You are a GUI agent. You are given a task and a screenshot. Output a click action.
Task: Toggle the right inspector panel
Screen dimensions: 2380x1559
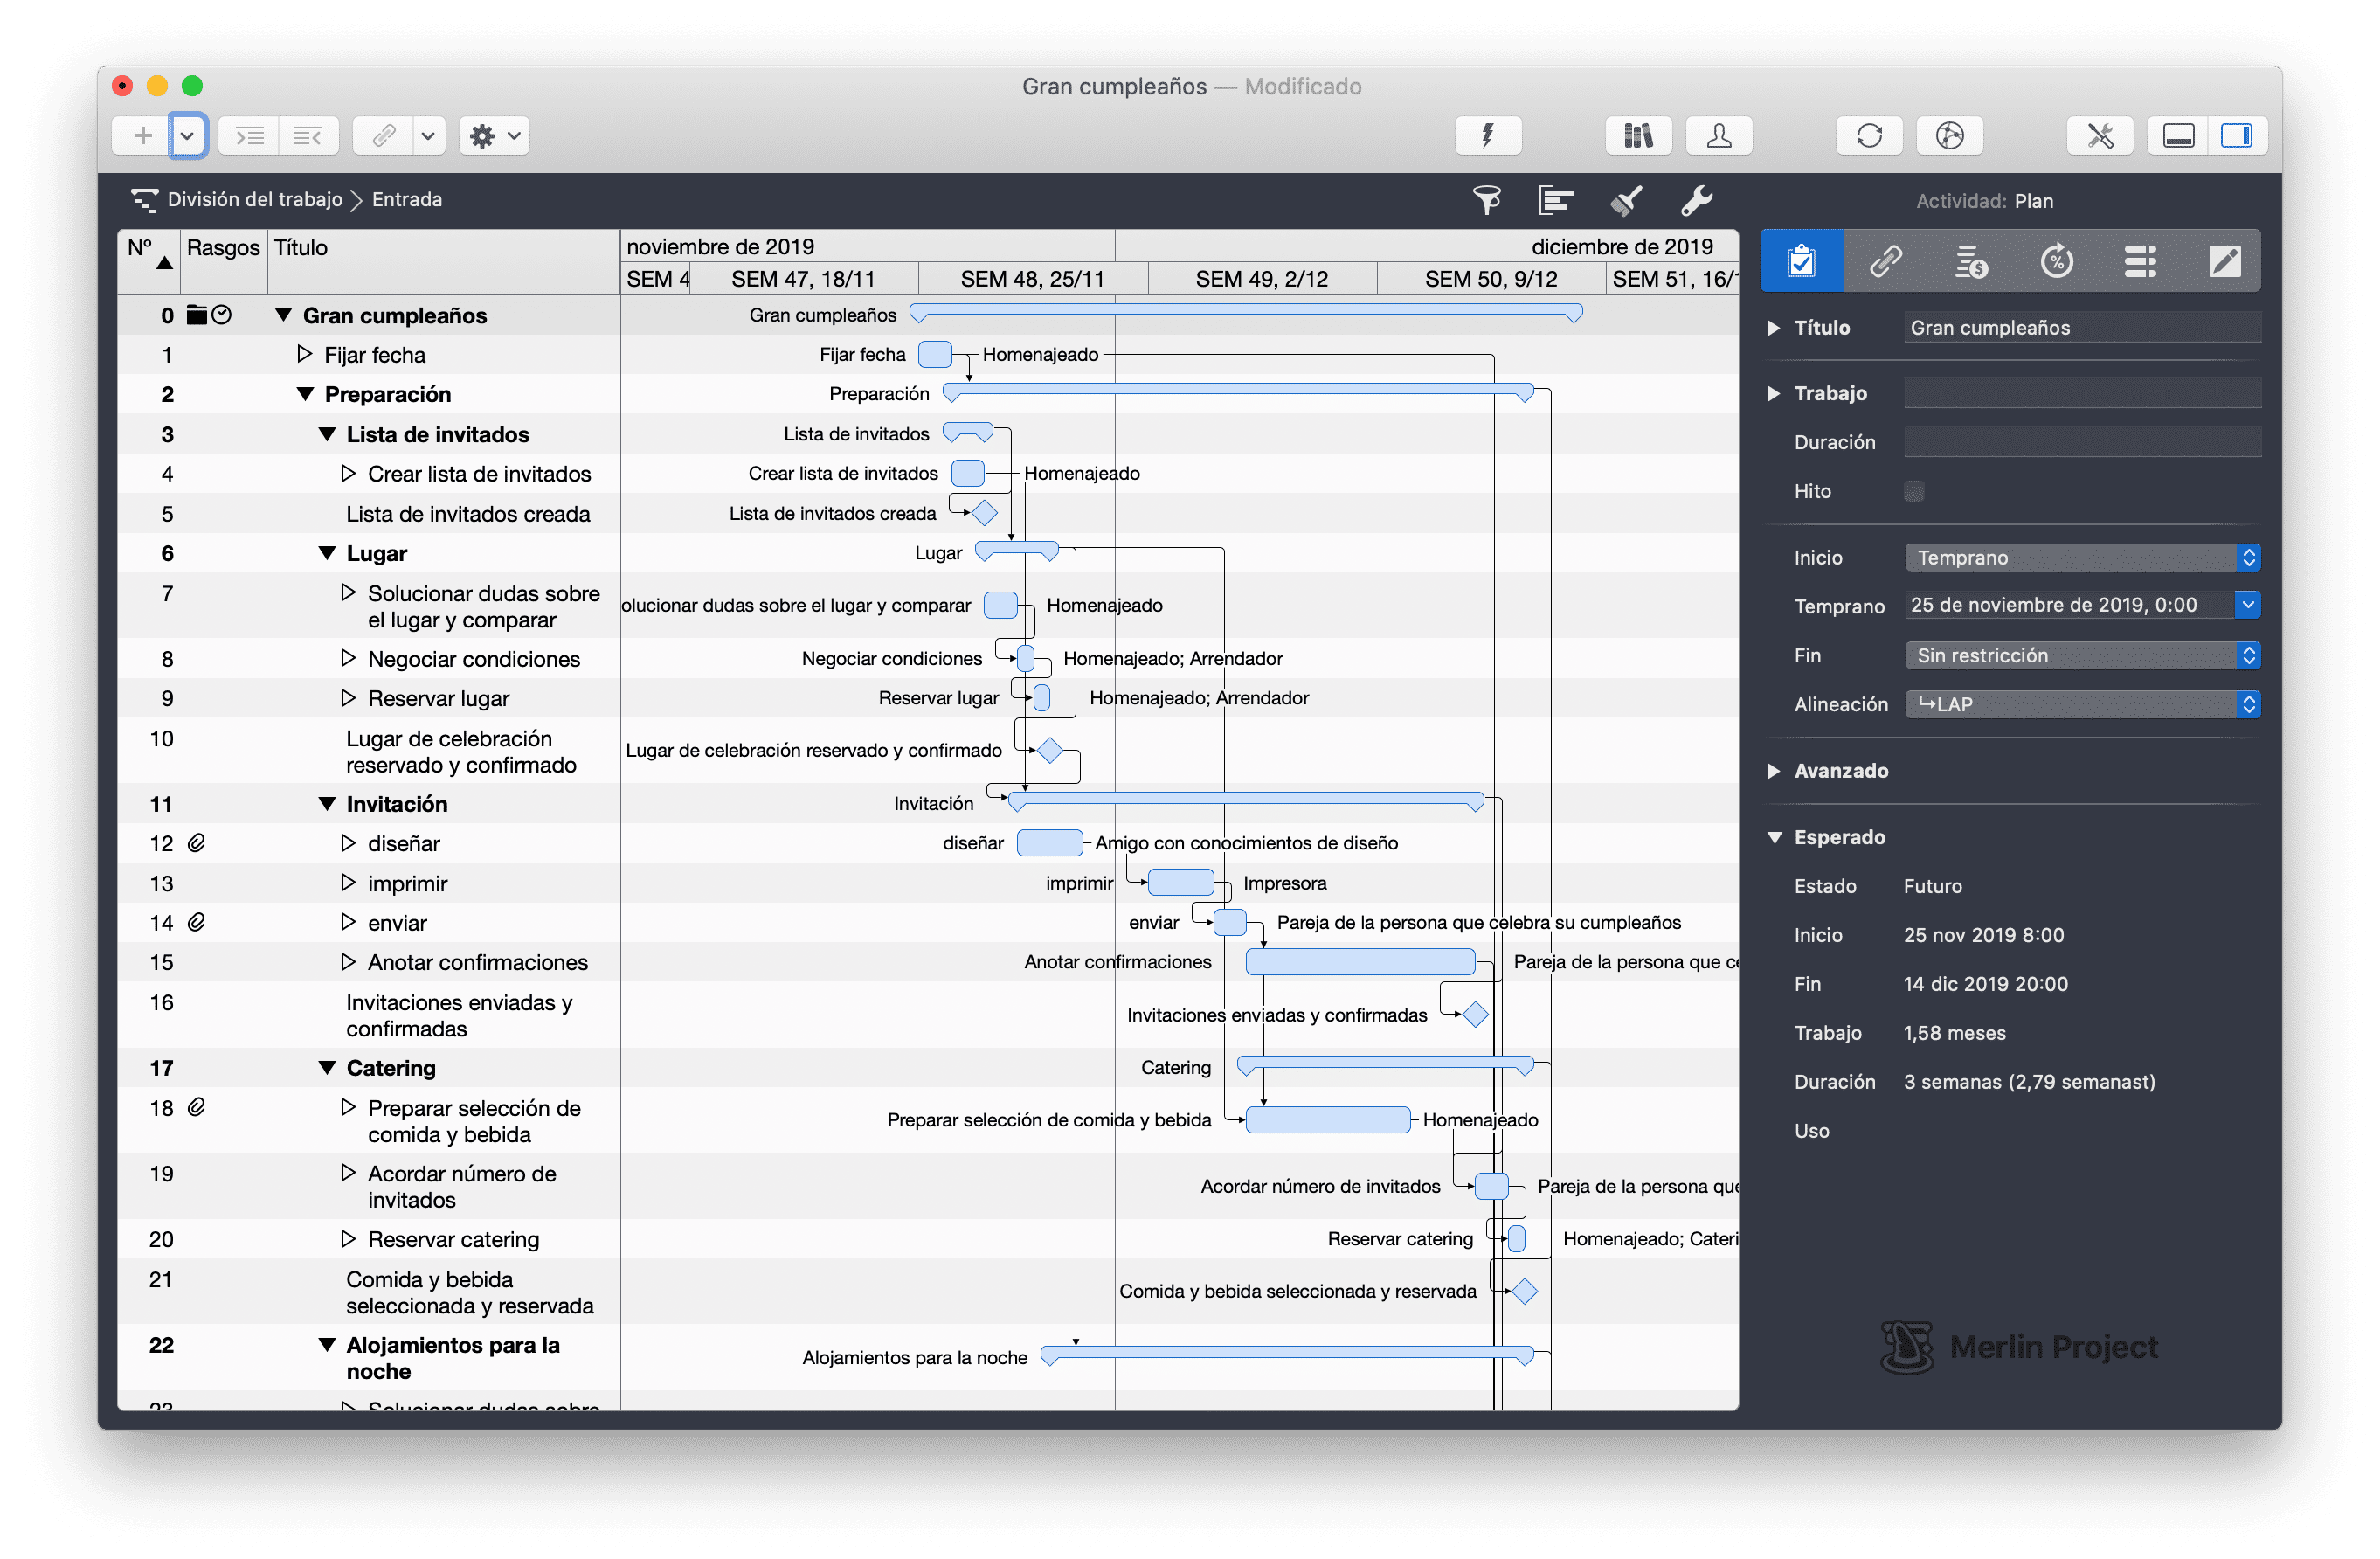tap(2236, 135)
